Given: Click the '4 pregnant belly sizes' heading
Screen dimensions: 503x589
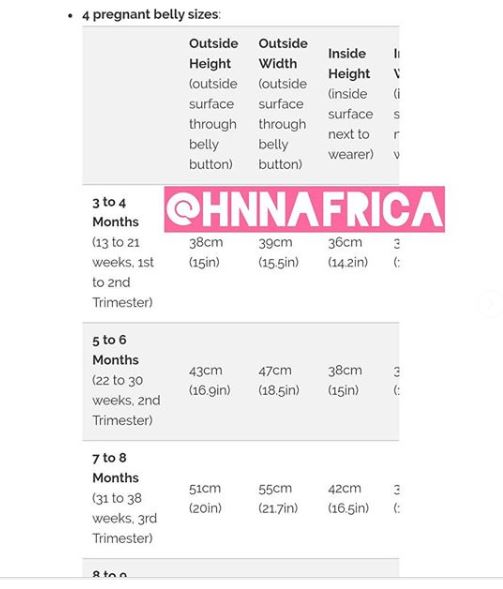Looking at the screenshot, I should (x=151, y=15).
